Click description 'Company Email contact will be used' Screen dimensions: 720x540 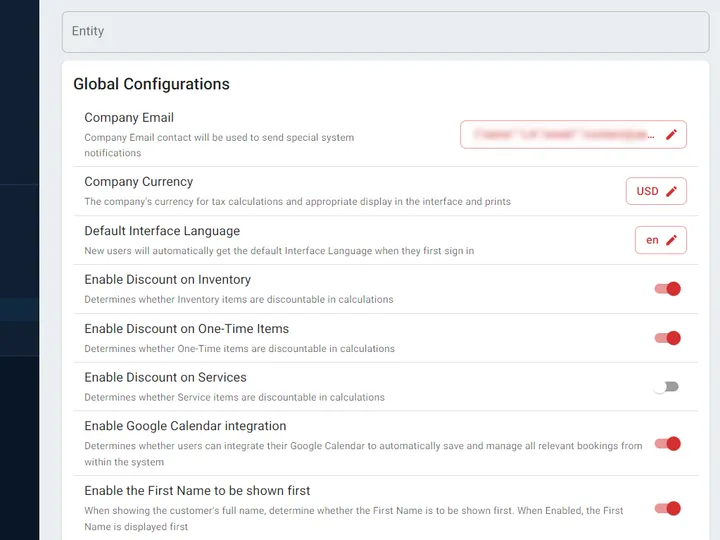click(x=219, y=145)
